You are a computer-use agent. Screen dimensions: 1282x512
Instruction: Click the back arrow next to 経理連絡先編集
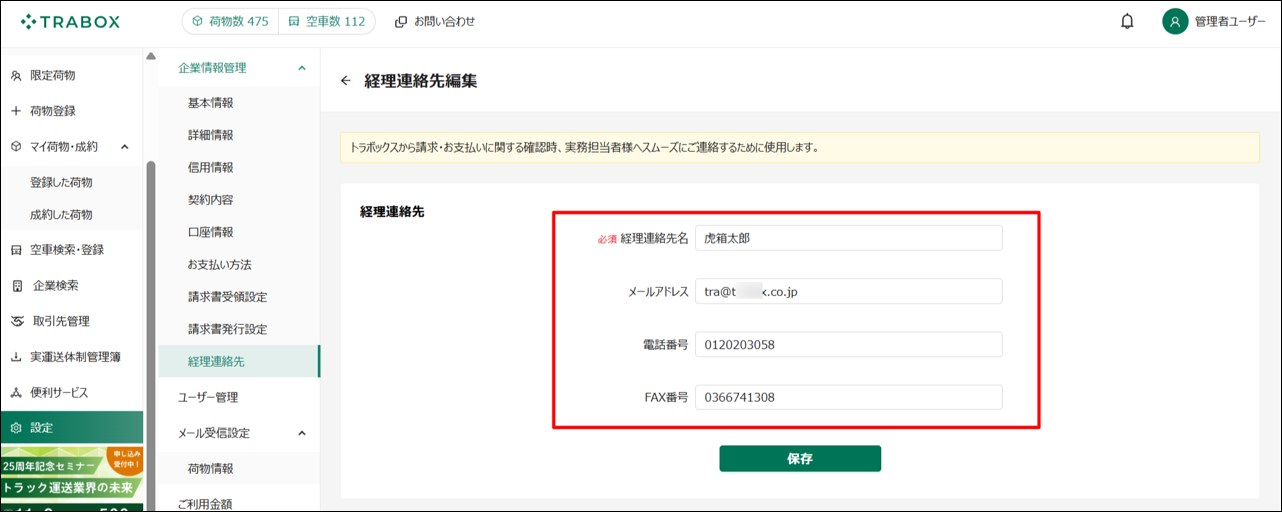pos(346,81)
